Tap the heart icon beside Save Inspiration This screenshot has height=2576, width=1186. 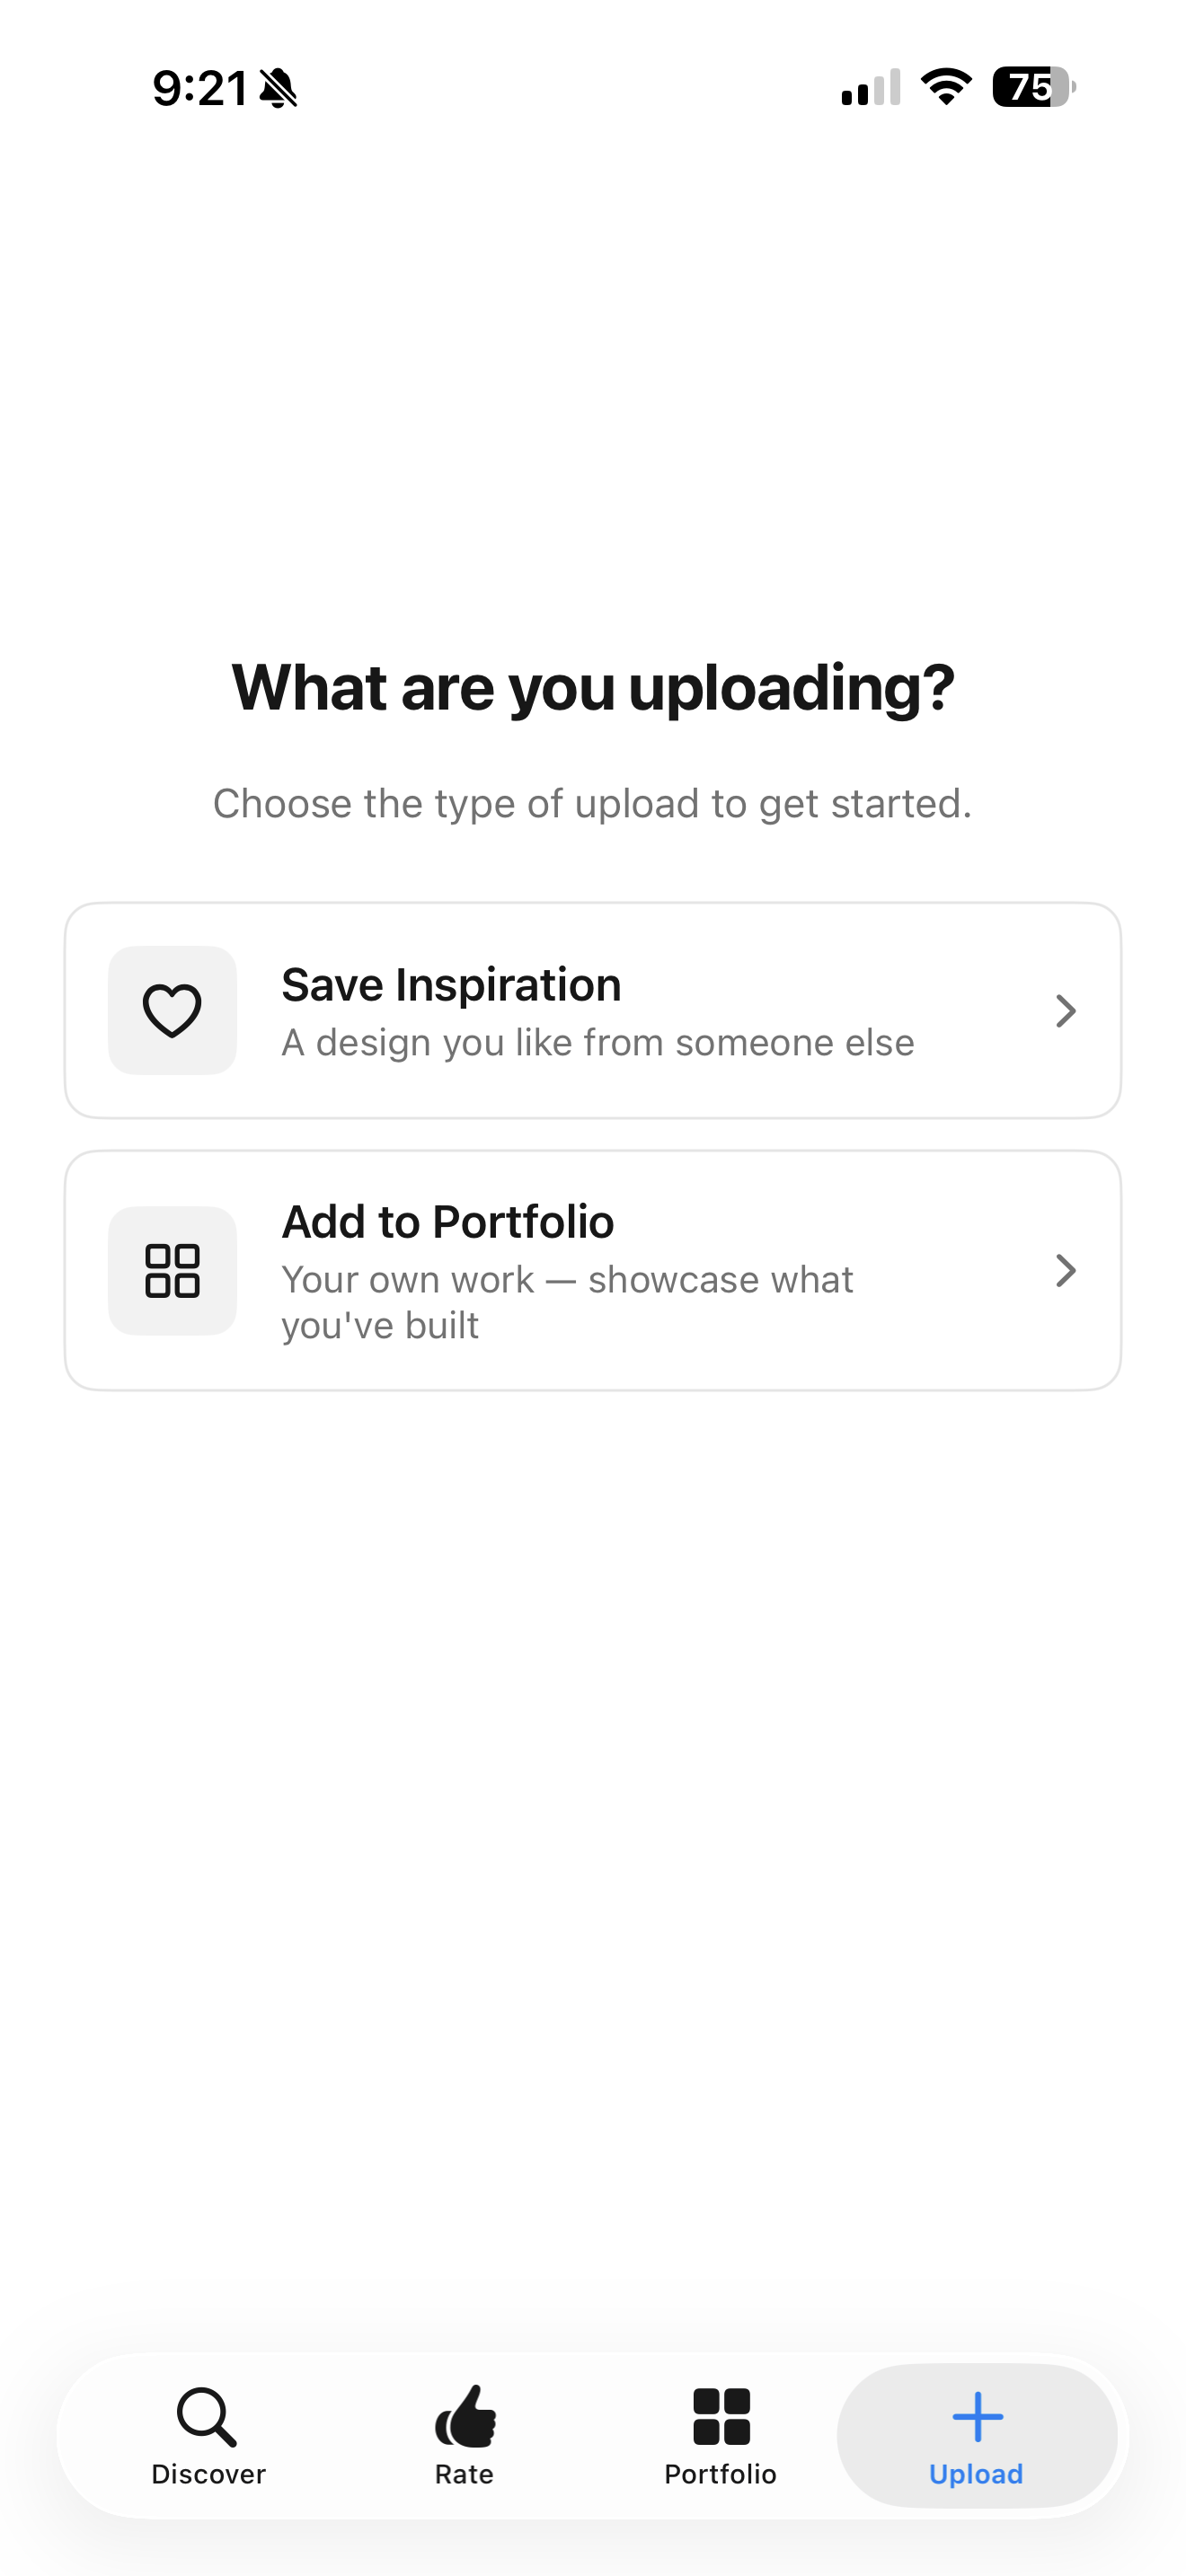coord(172,1010)
